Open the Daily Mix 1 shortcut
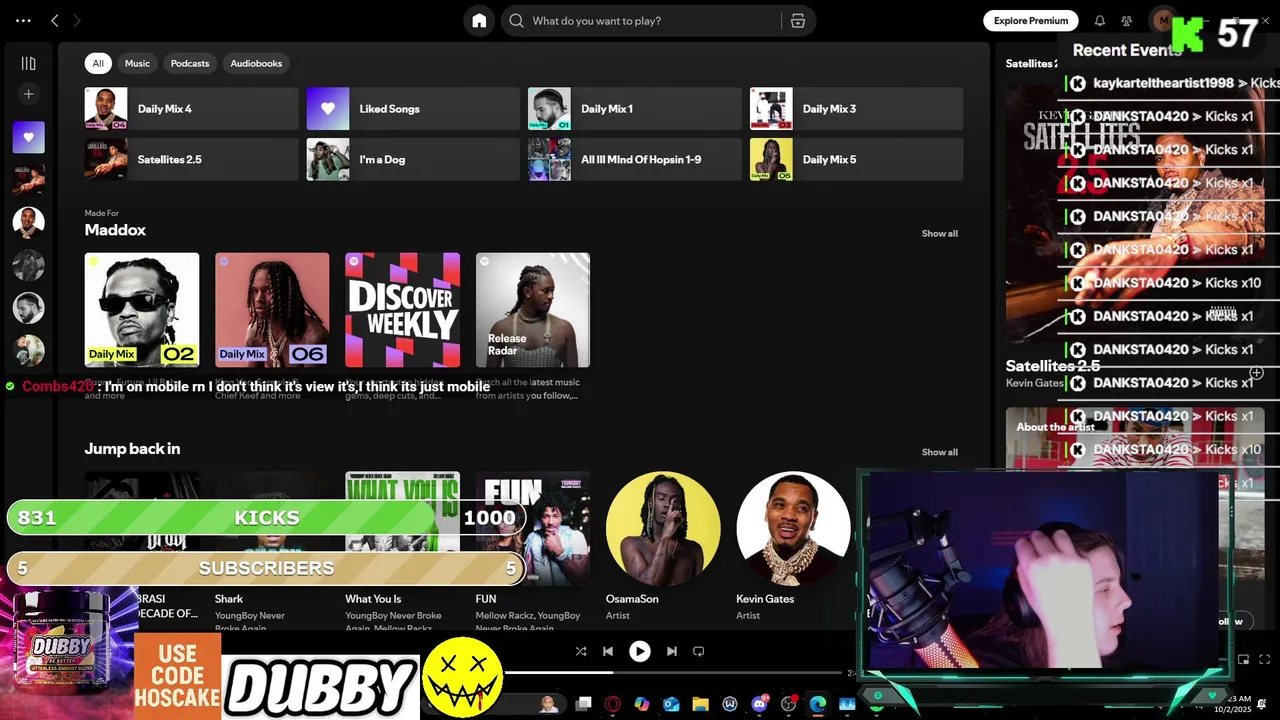 635,109
